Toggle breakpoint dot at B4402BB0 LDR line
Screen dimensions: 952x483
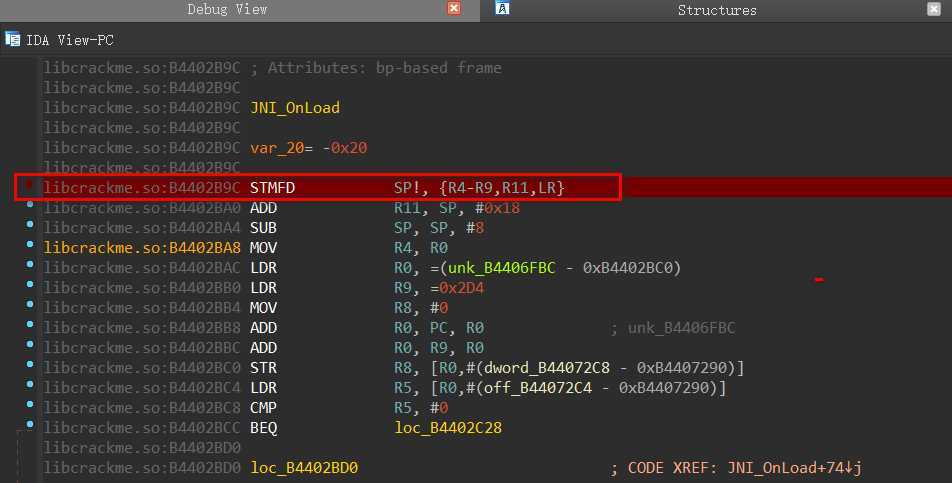coord(29,285)
